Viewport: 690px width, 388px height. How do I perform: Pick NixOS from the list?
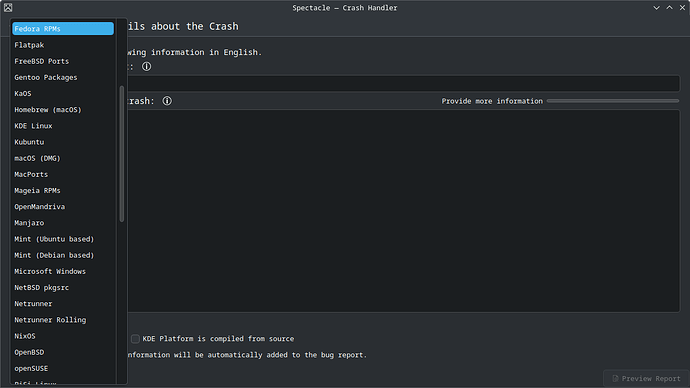coord(63,336)
